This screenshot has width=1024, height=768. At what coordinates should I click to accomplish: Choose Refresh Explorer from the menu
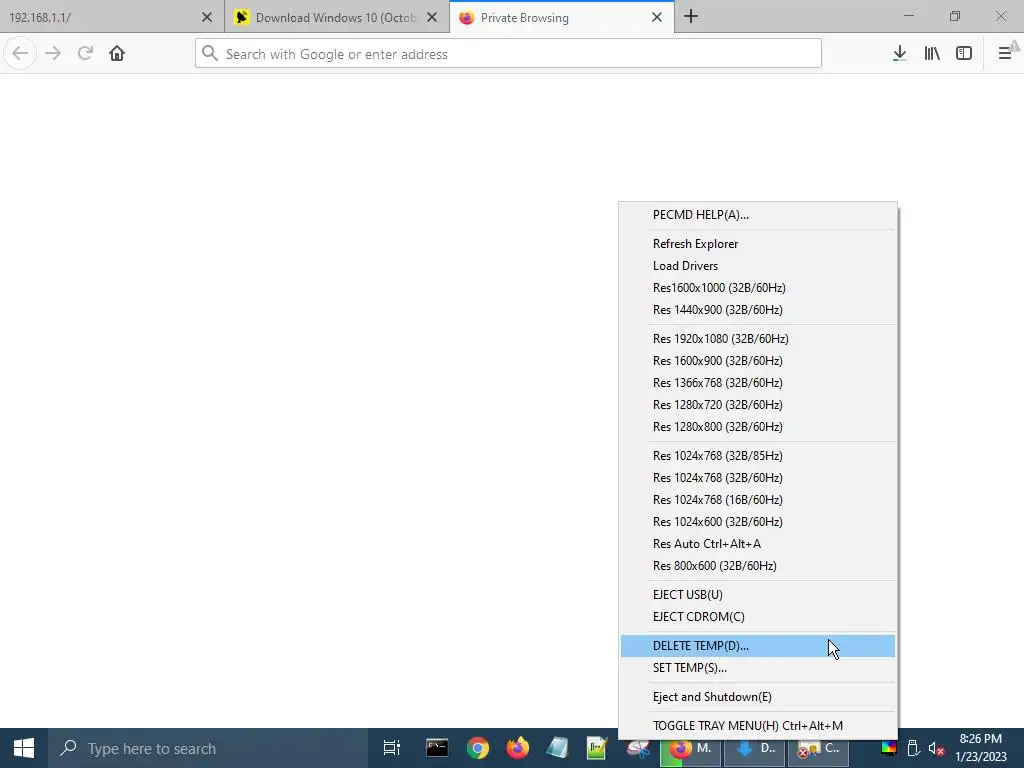tap(758, 244)
